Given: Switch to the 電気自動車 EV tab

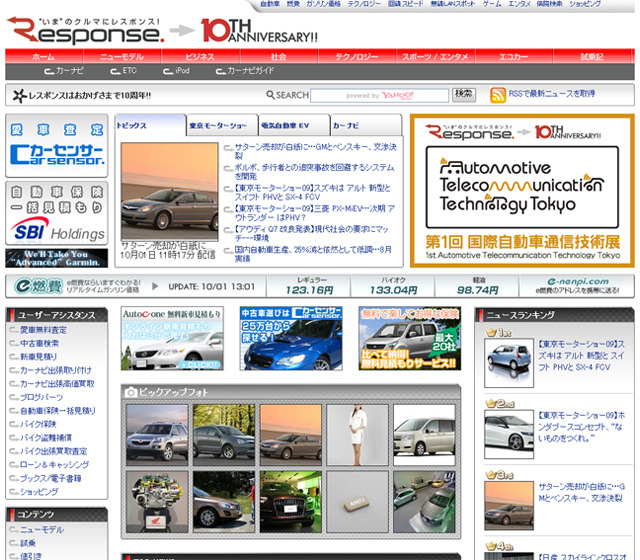Looking at the screenshot, I should coord(294,125).
